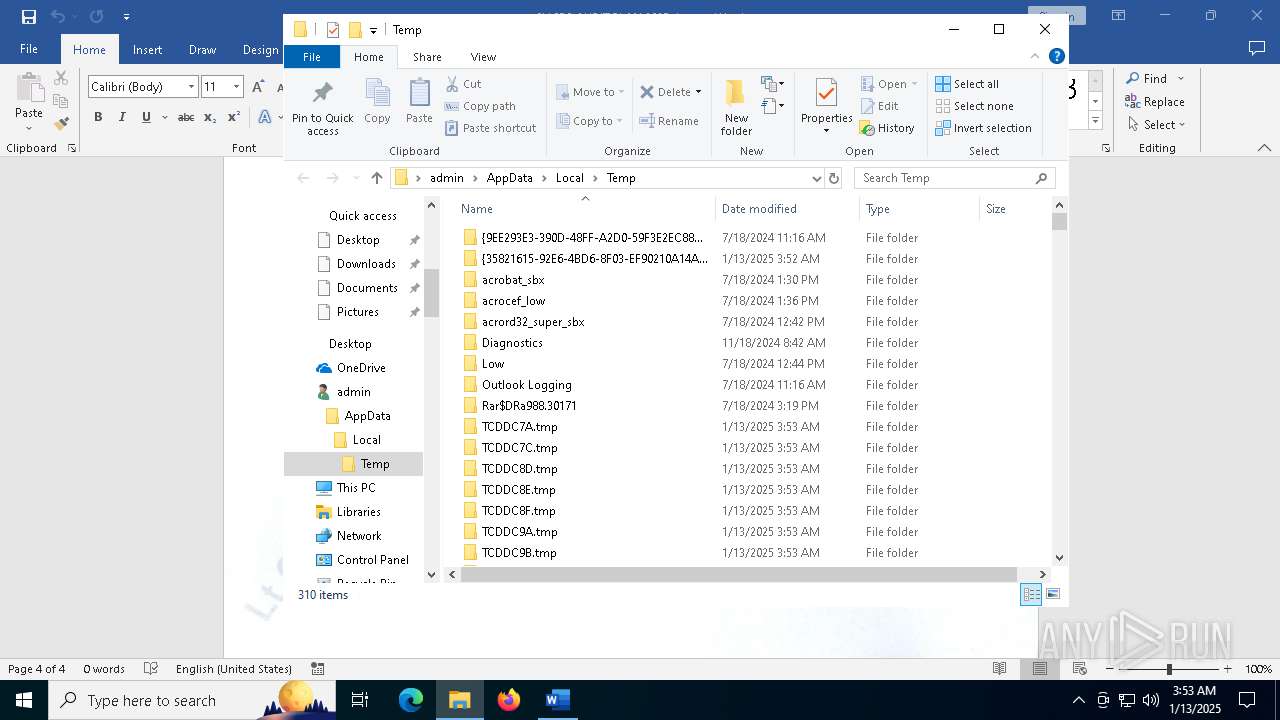
Task: Click the Word Save icon
Action: (x=28, y=16)
